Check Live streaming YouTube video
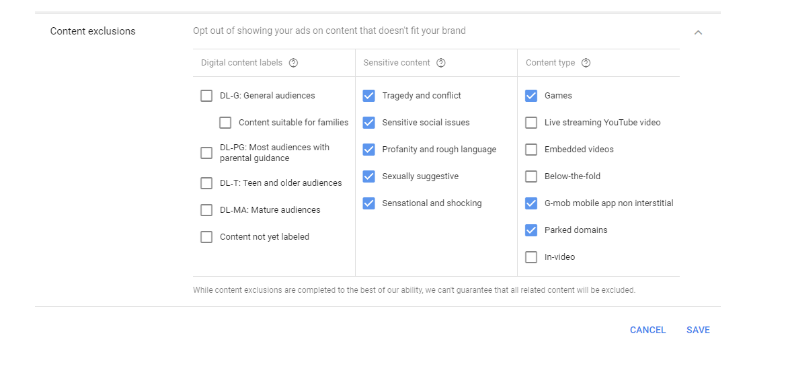 tap(531, 122)
